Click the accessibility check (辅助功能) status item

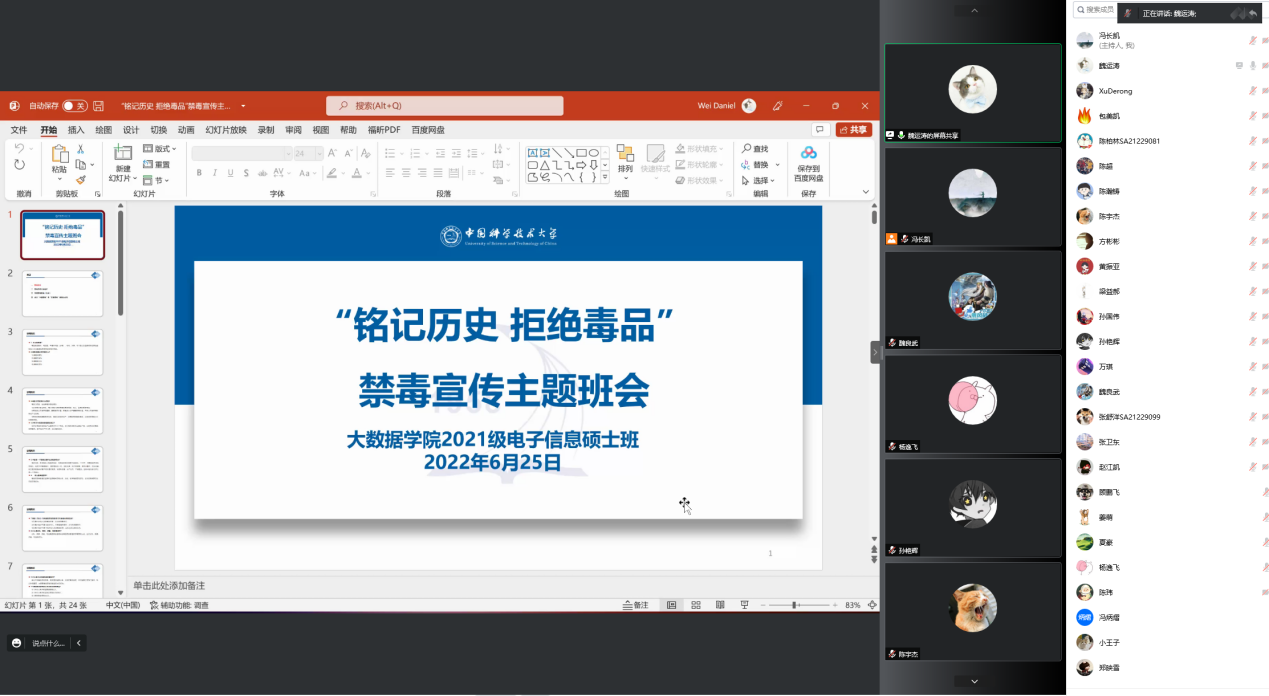tap(179, 605)
